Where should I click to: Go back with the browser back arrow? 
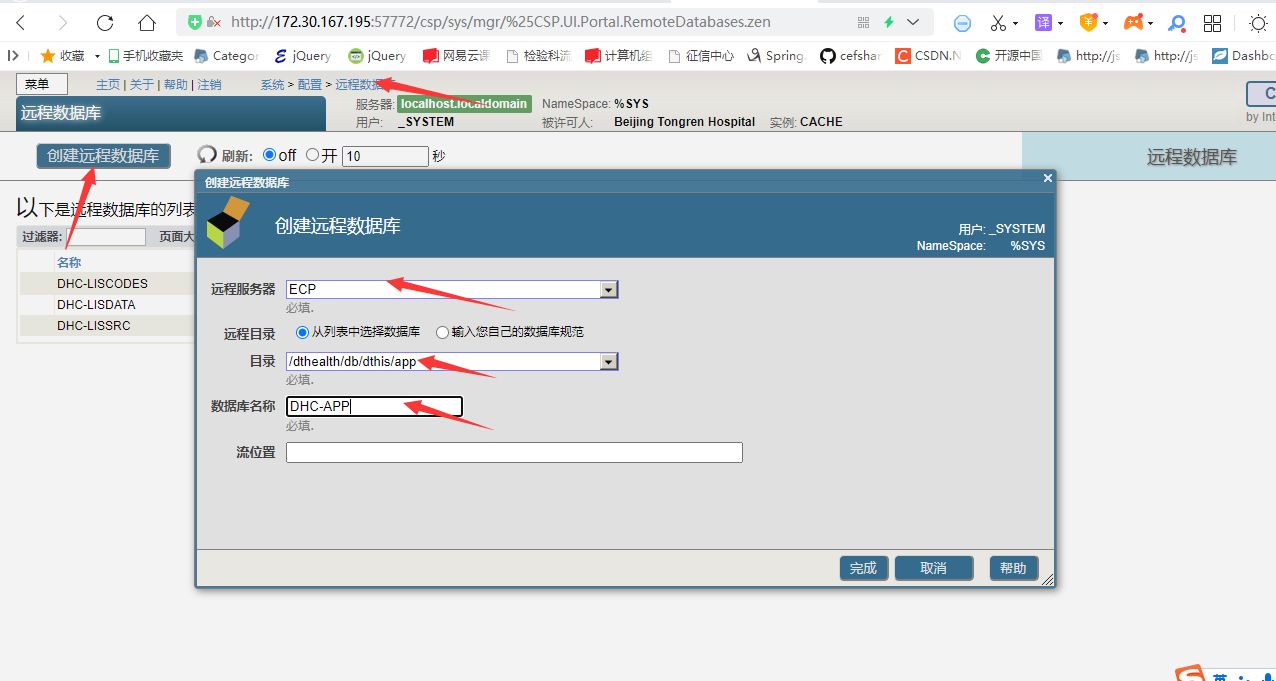[x=20, y=22]
